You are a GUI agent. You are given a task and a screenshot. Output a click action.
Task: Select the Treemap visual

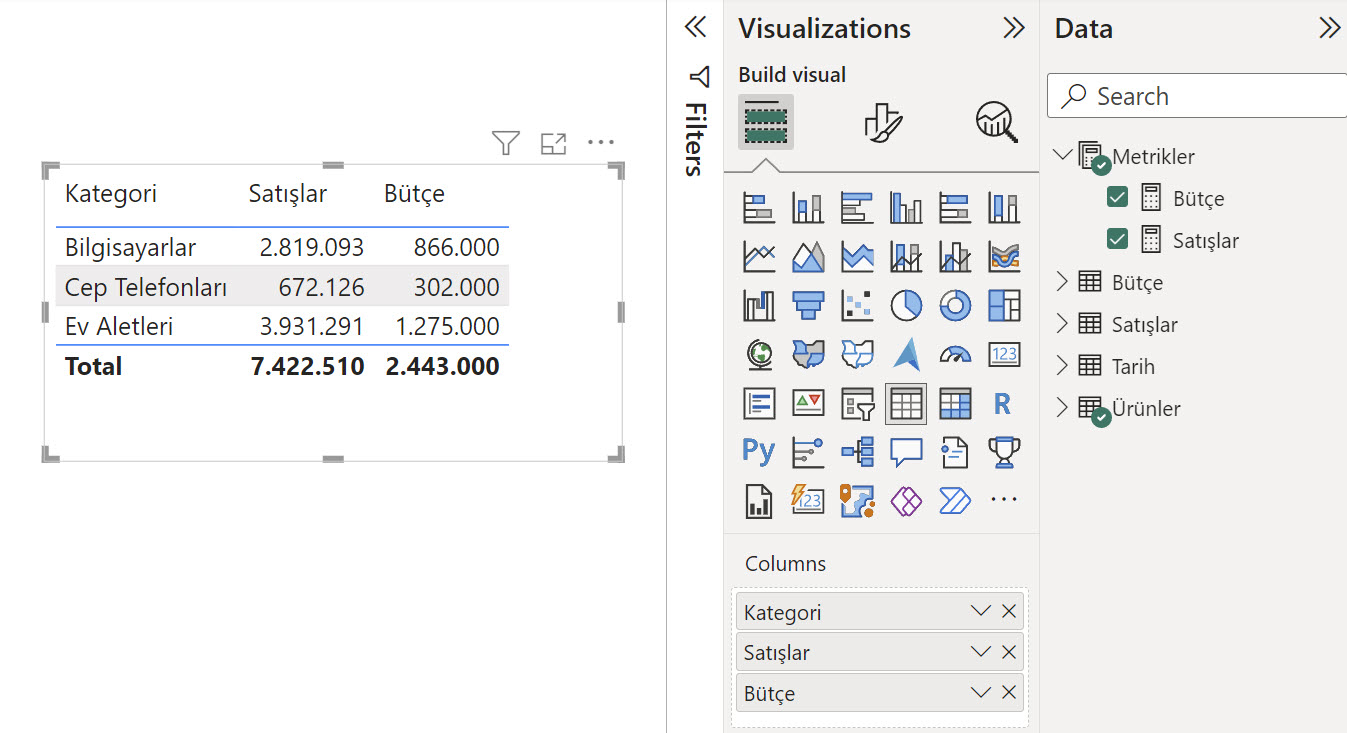(x=1004, y=305)
